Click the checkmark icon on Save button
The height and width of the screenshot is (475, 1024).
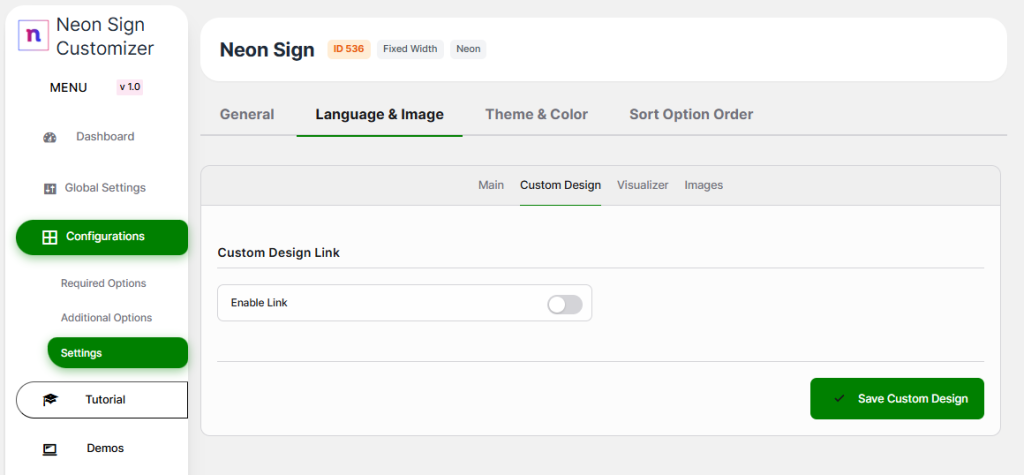(x=839, y=399)
